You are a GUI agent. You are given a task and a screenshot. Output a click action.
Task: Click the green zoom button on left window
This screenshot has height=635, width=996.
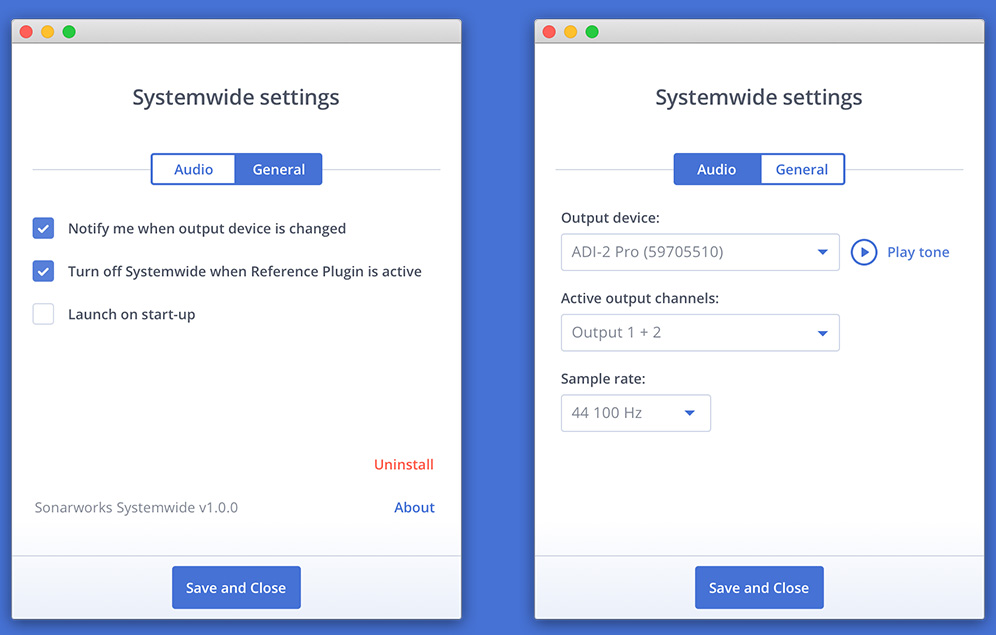[x=69, y=31]
